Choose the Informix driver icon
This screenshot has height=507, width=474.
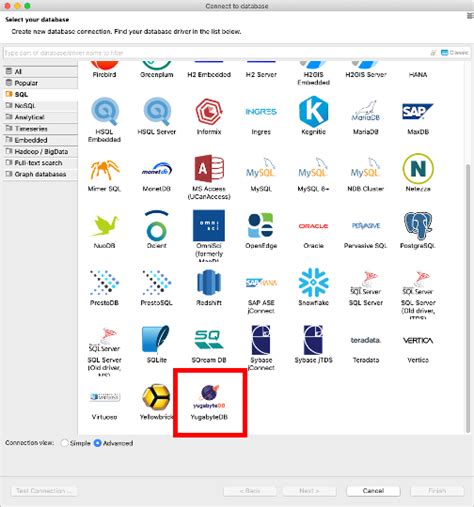(x=209, y=111)
